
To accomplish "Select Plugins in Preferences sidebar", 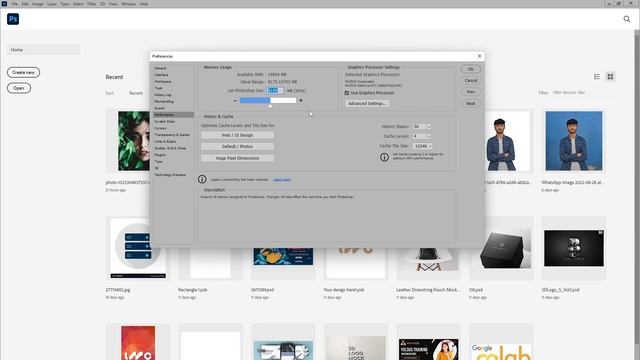I will tap(160, 155).
